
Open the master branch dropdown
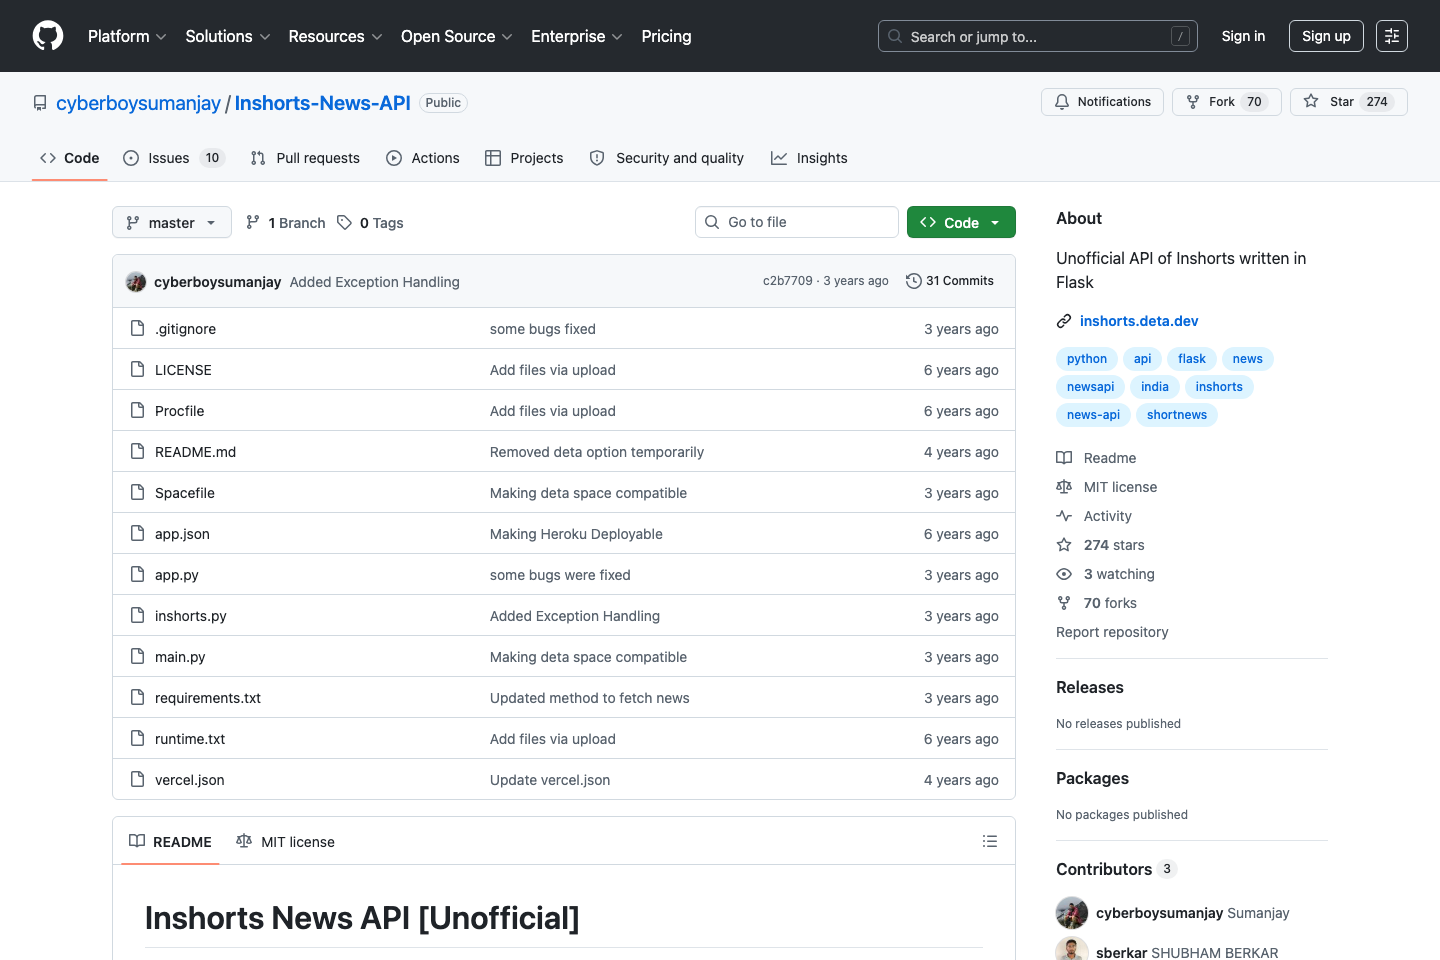tap(171, 222)
